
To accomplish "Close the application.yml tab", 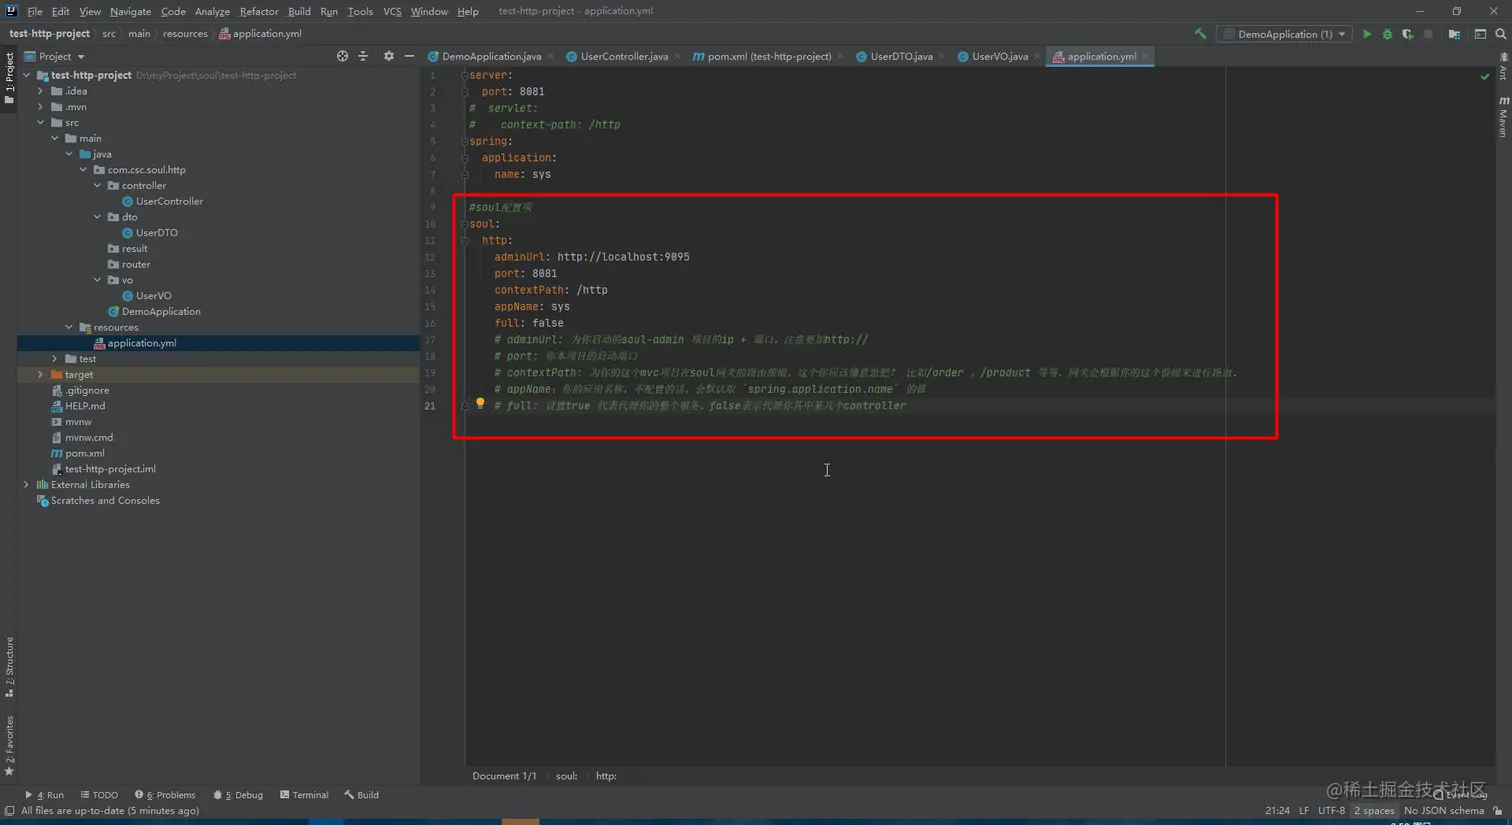I will [1145, 56].
